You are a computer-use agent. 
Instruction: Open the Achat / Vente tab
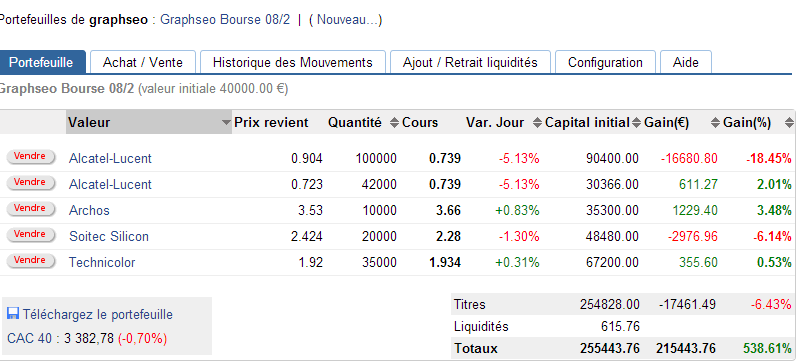[143, 63]
